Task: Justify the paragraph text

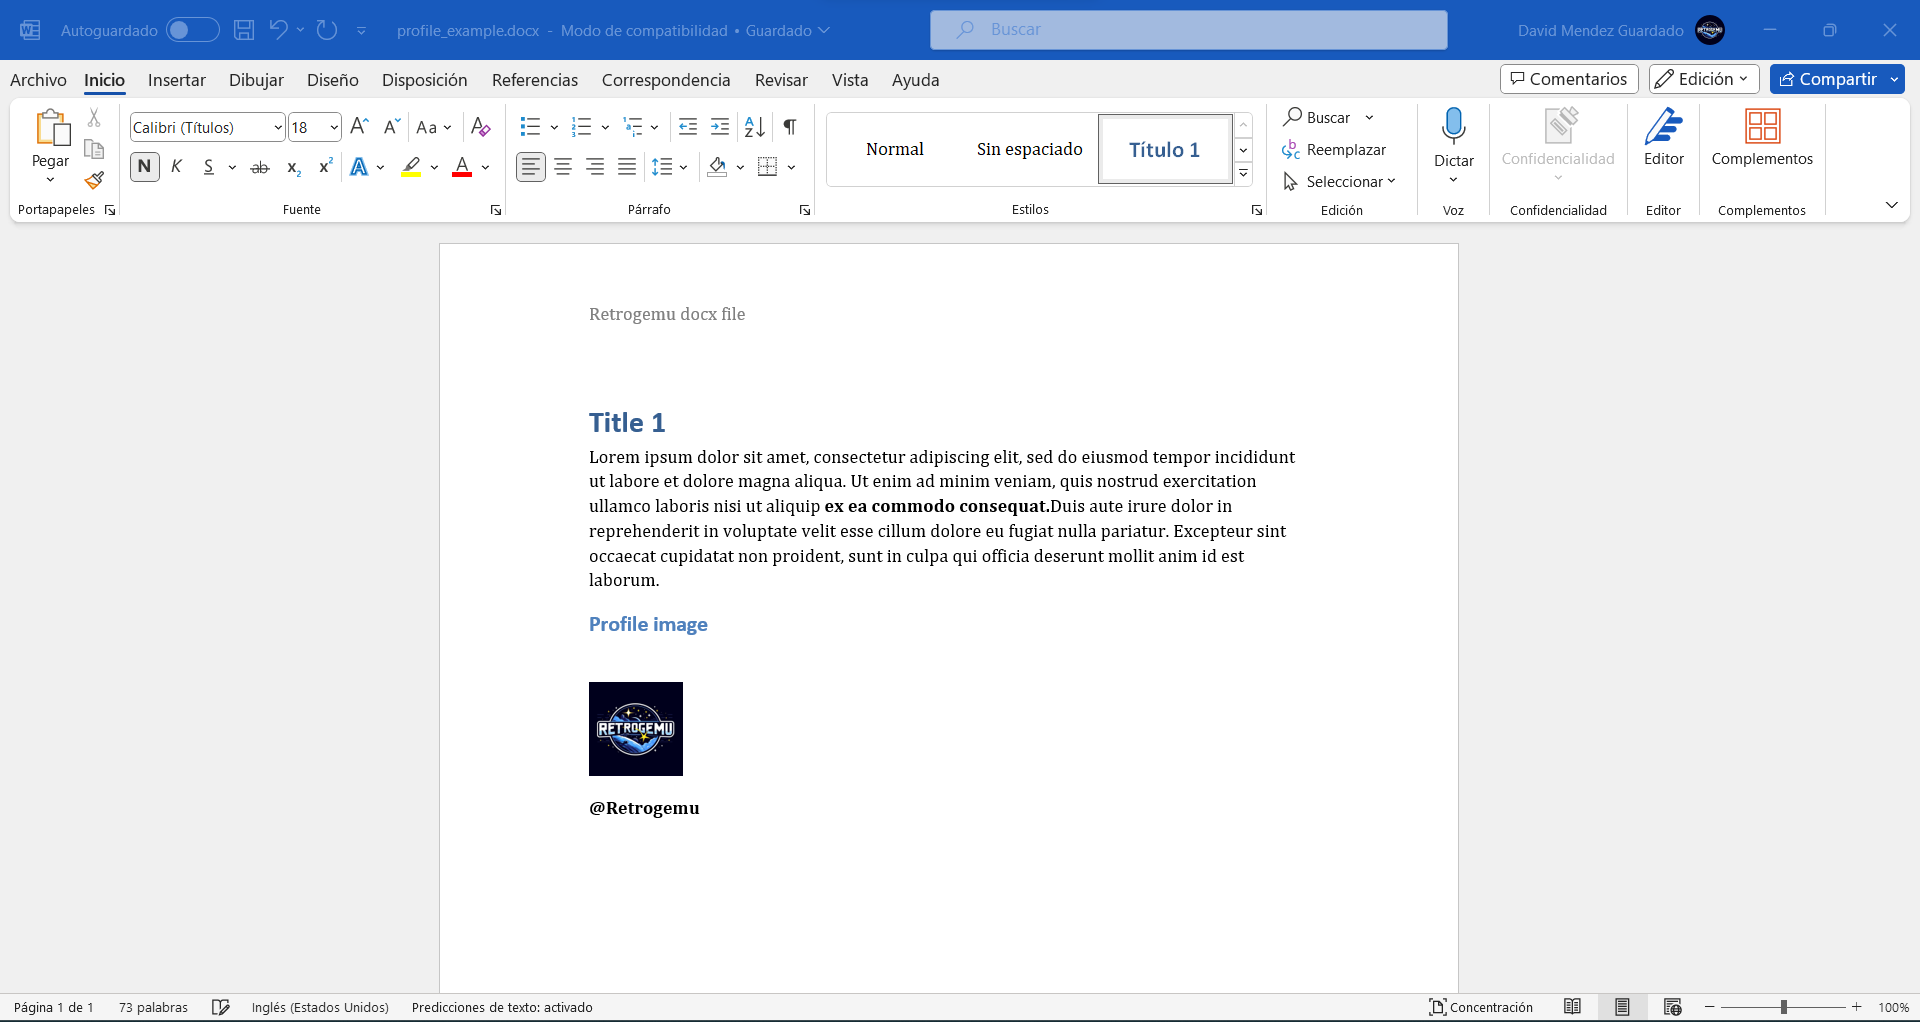Action: click(627, 167)
